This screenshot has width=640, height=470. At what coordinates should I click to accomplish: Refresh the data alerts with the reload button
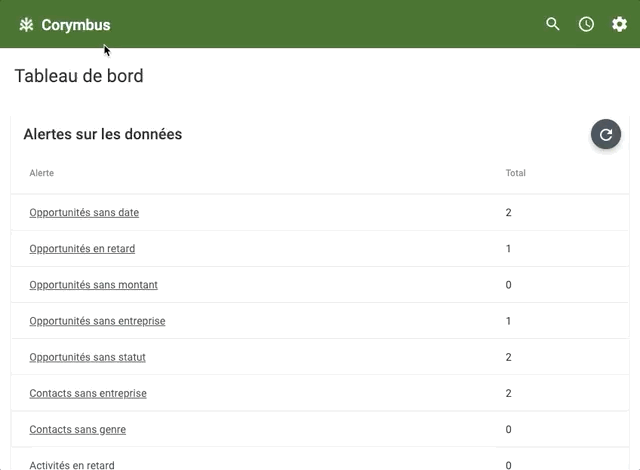tap(606, 134)
